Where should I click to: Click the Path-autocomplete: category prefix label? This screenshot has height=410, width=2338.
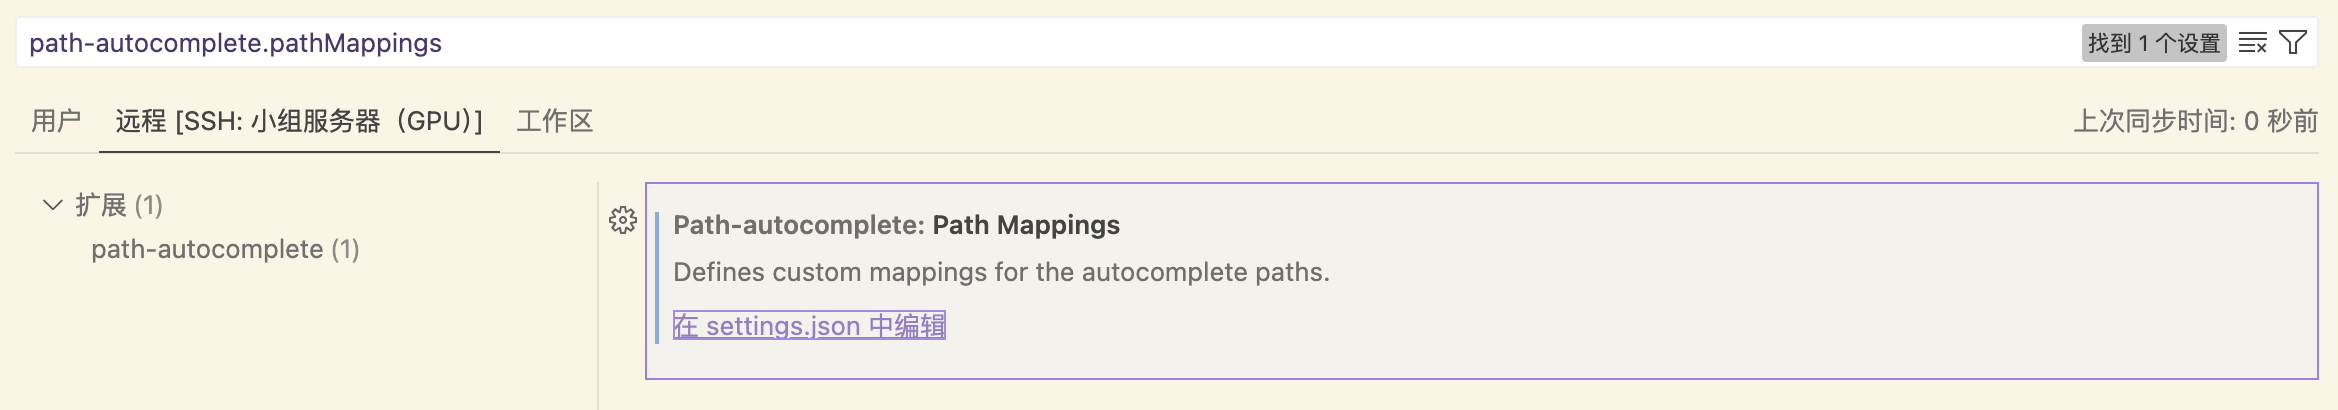point(799,225)
